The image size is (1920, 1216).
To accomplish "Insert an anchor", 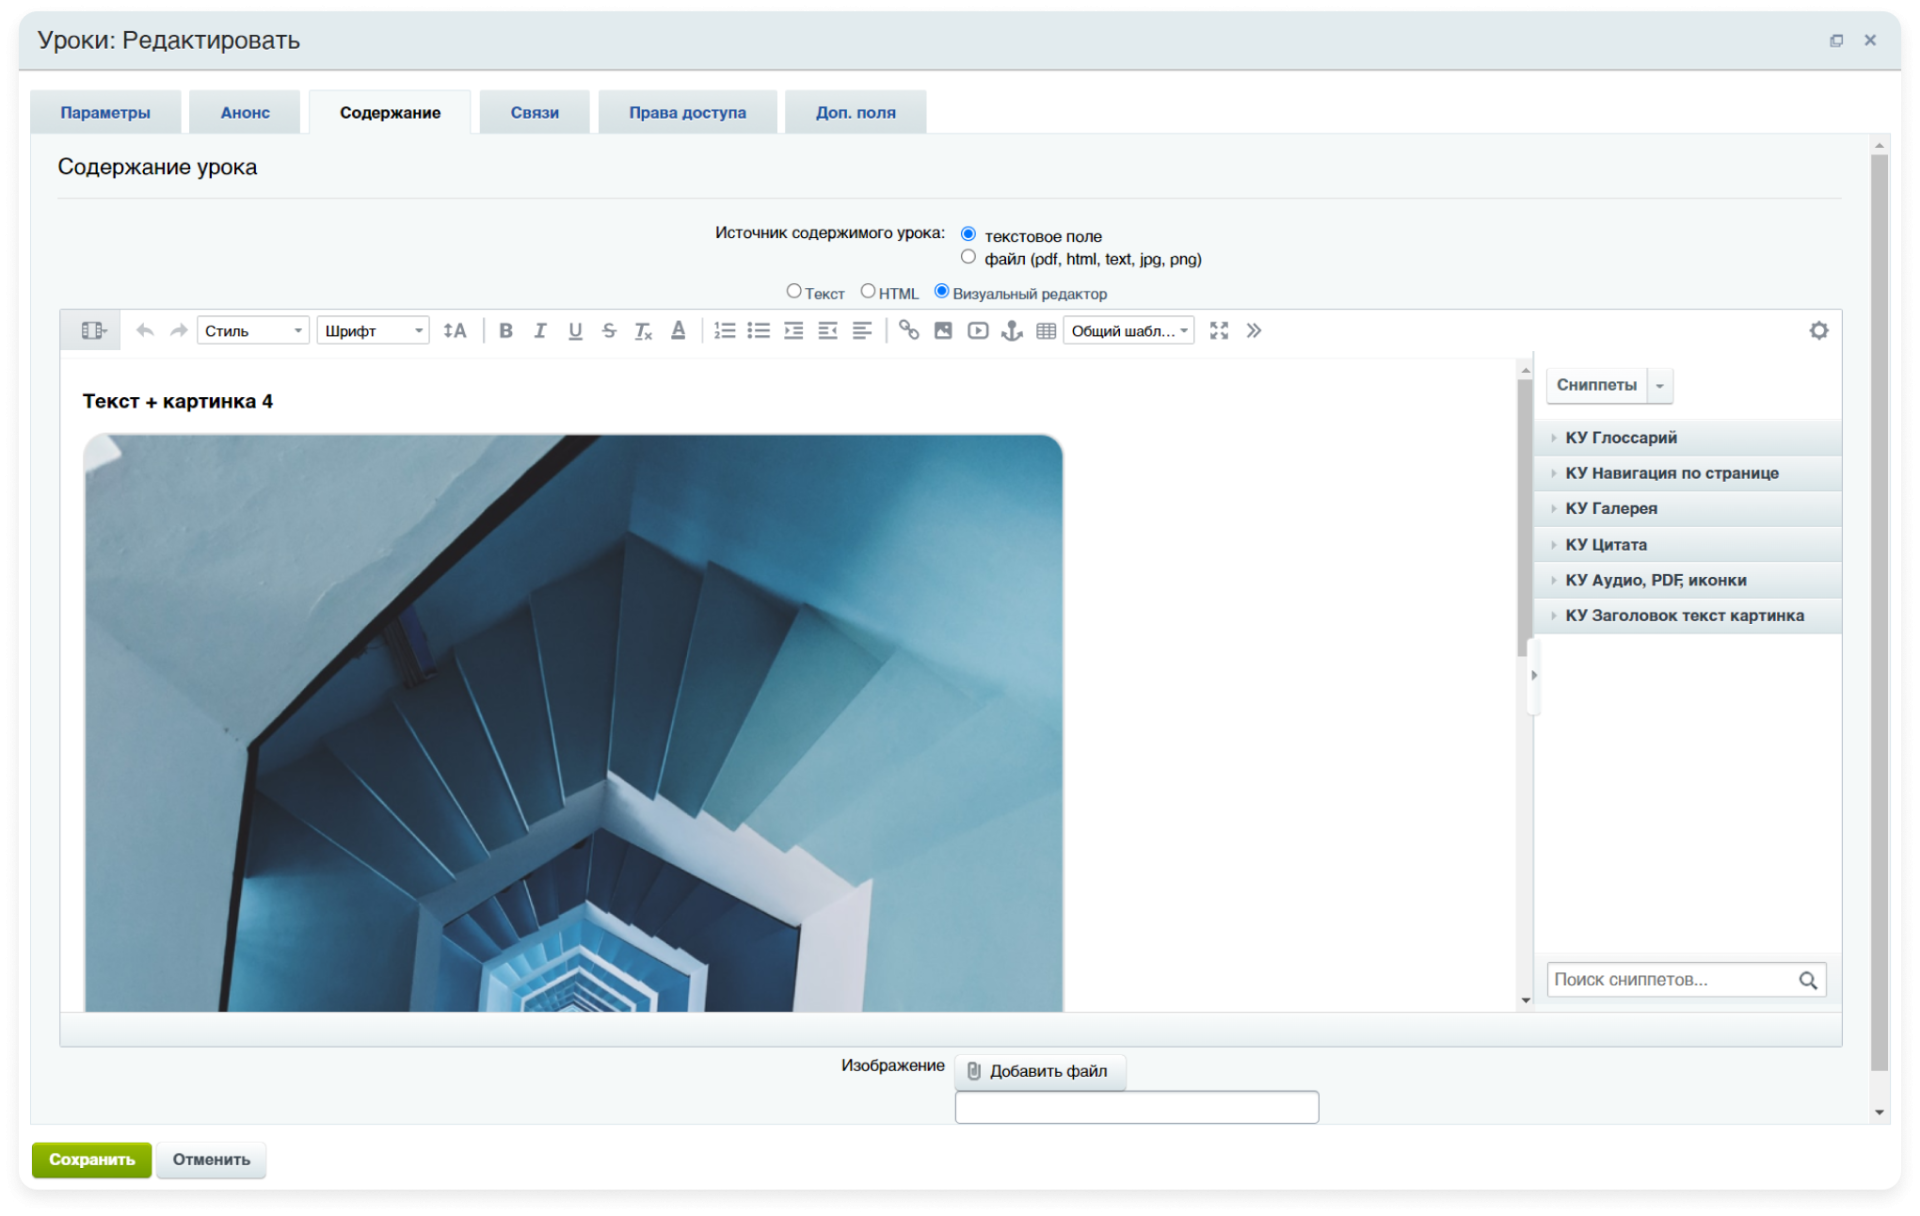I will point(1012,331).
